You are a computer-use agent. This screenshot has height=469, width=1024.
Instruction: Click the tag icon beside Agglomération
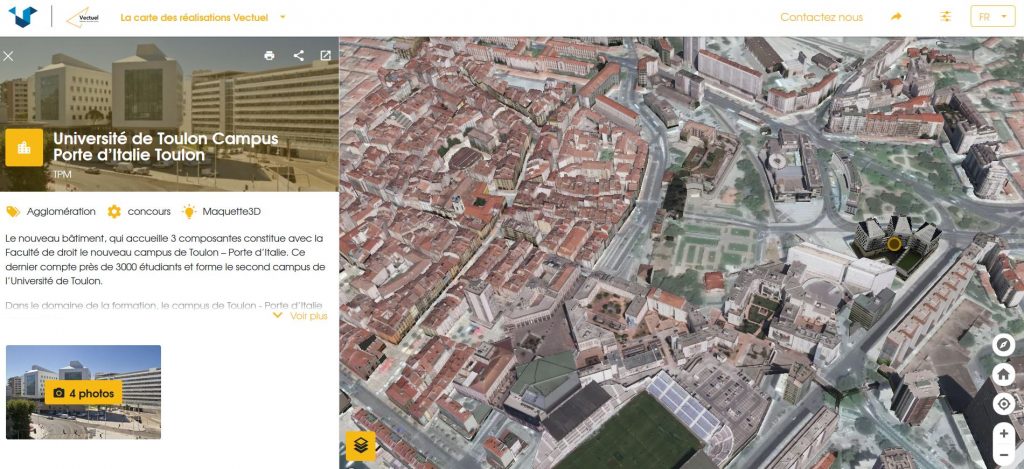(13, 212)
